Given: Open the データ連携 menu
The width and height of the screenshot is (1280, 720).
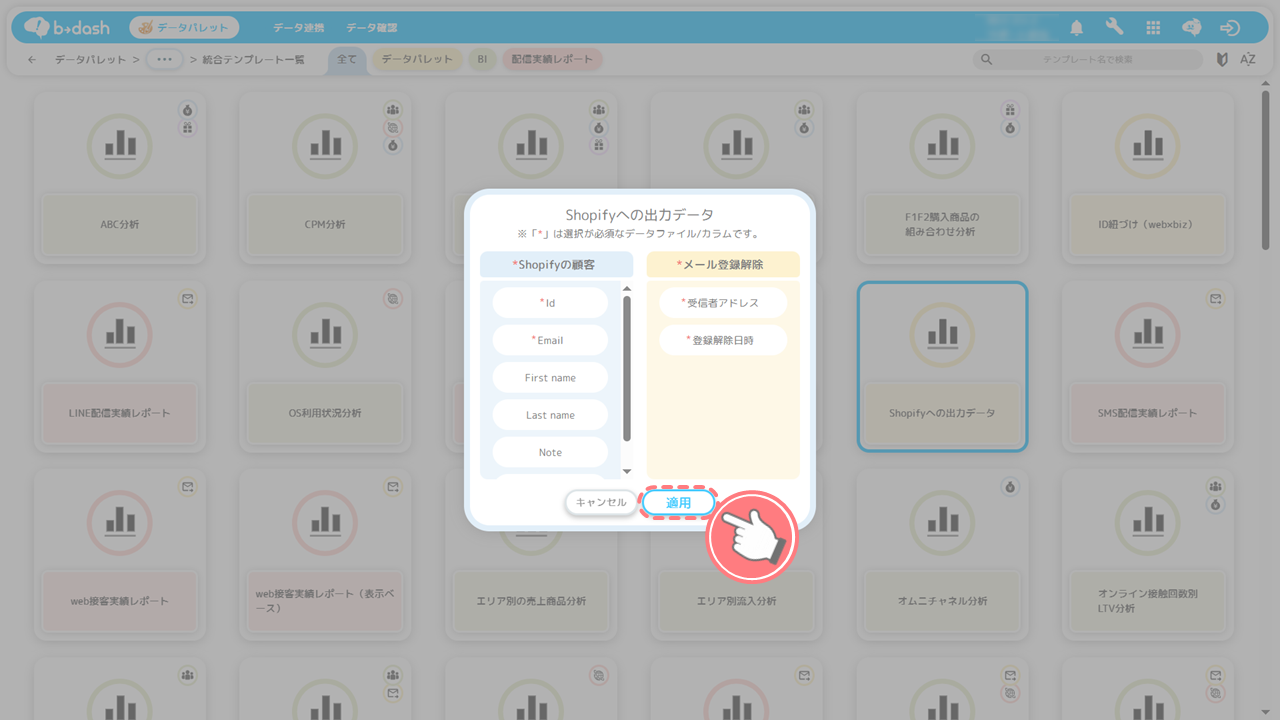Looking at the screenshot, I should [x=298, y=28].
